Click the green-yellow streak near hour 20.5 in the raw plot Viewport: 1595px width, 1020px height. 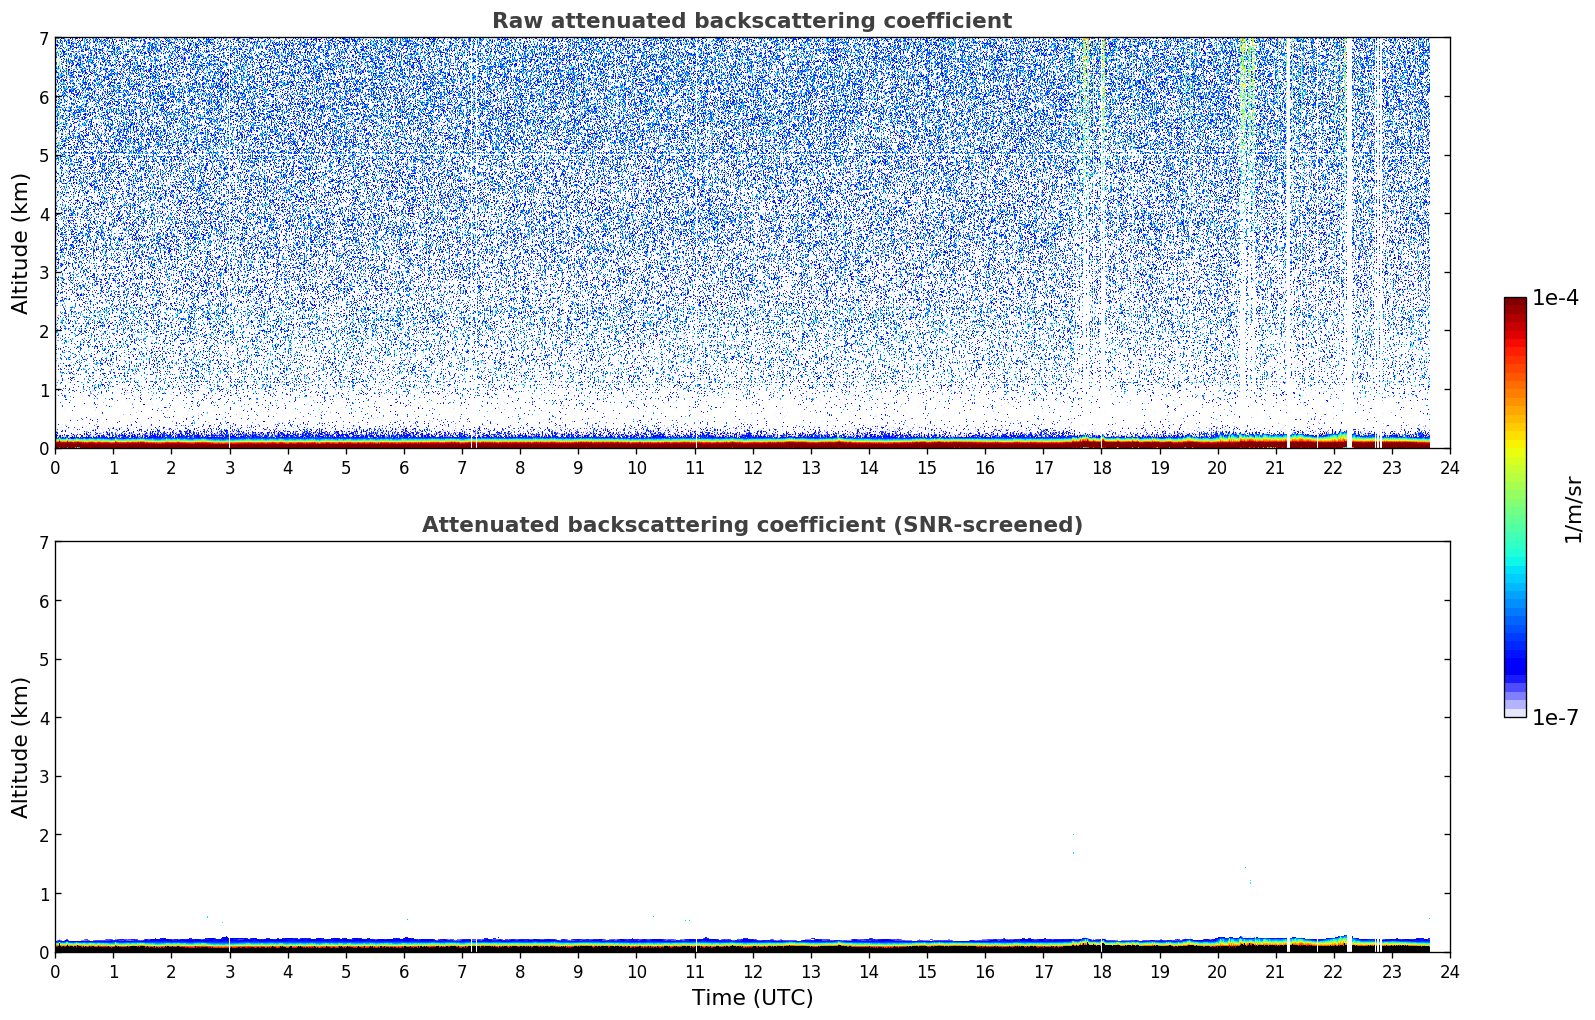[x=1245, y=120]
